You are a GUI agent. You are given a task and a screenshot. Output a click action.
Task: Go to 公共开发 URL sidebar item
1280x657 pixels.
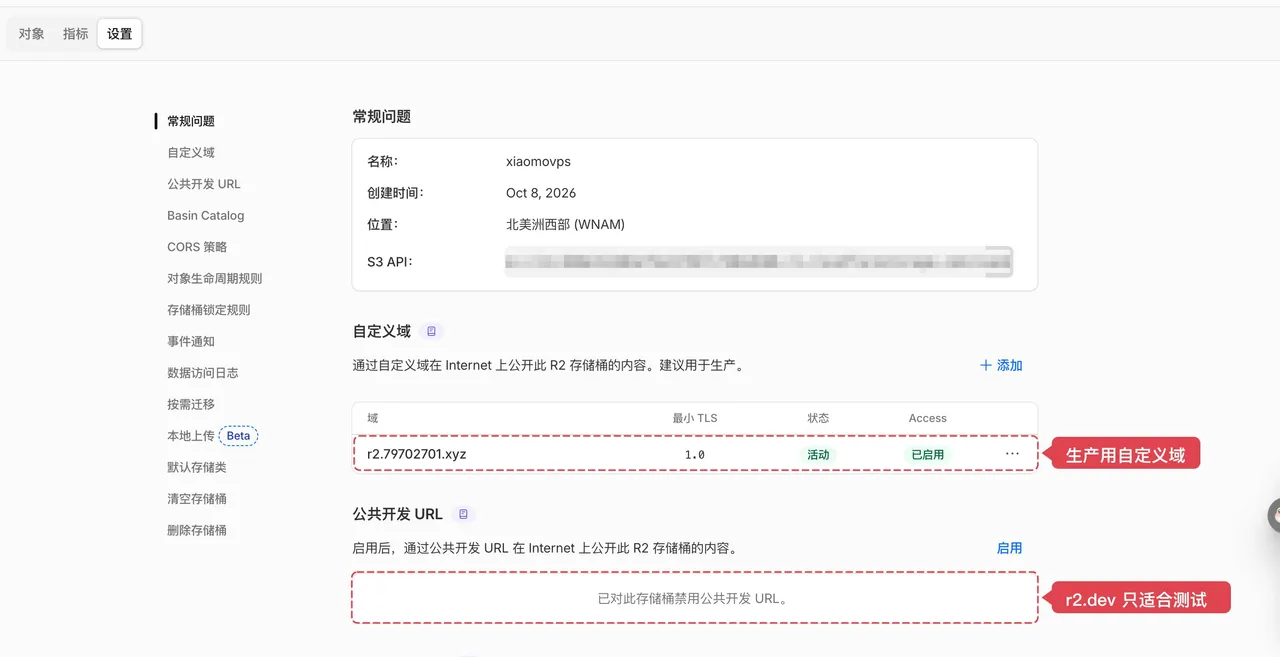[204, 184]
